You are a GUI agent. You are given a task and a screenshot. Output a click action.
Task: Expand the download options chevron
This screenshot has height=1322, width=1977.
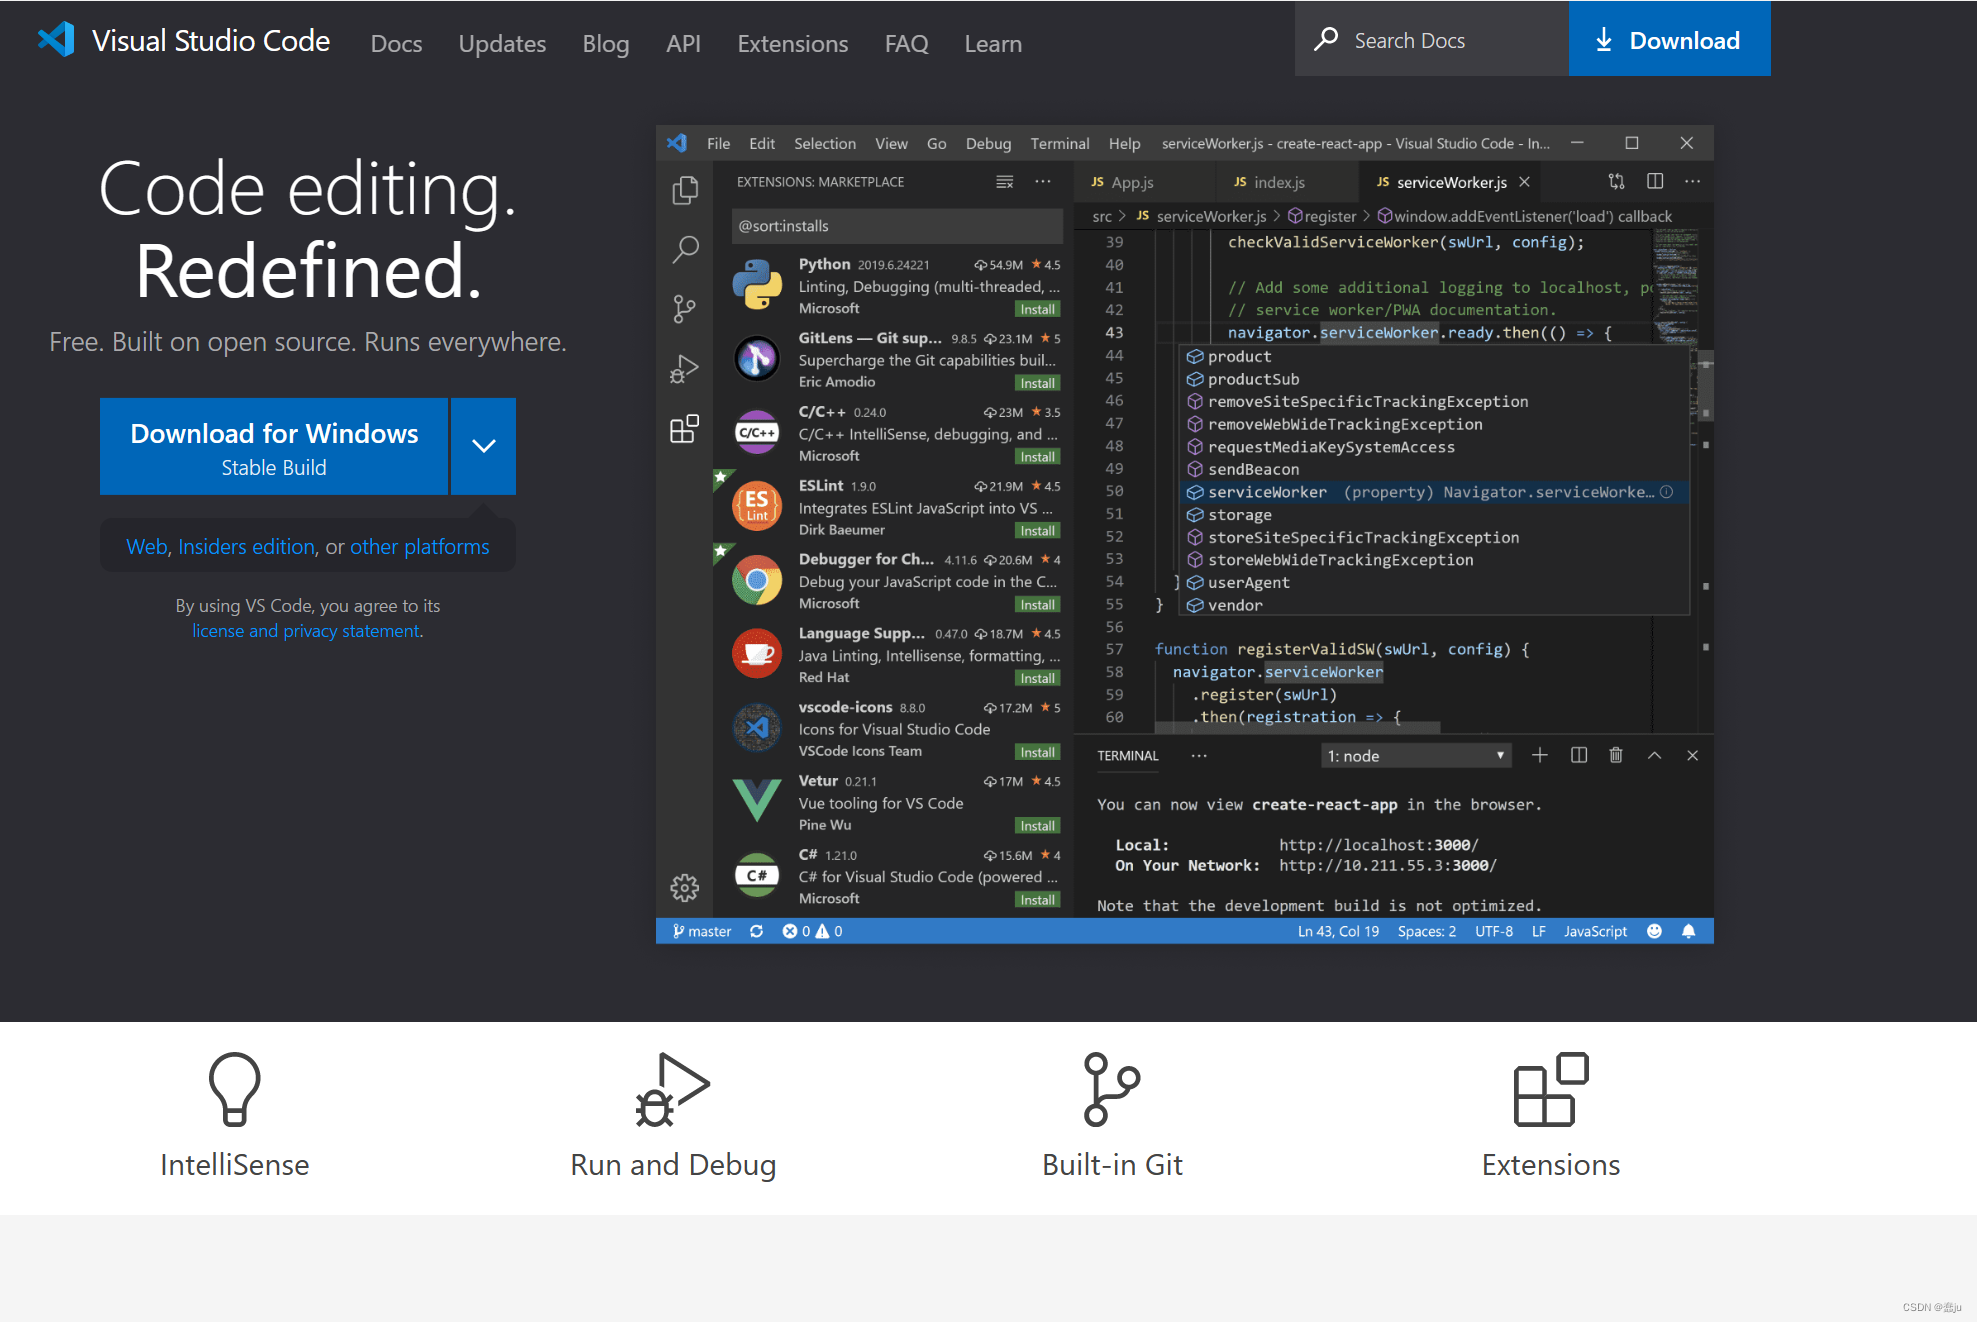tap(484, 446)
